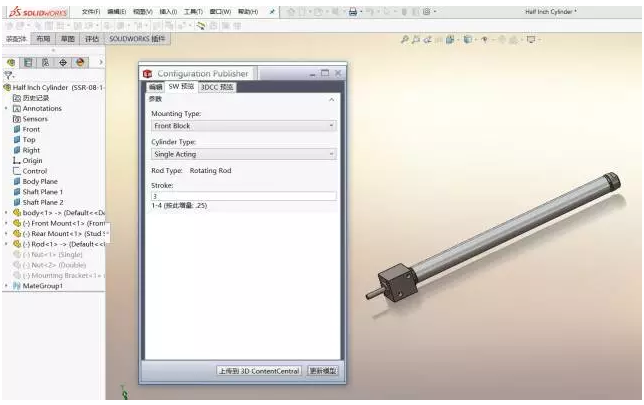644x405 pixels.
Task: Click the Hide/Show Items icon
Action: [485, 39]
